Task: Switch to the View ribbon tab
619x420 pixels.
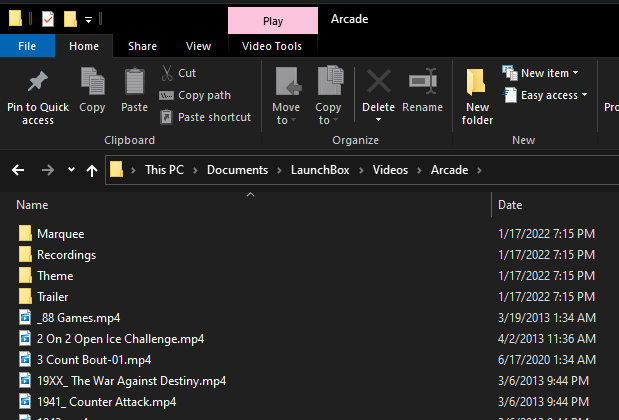Action: tap(198, 46)
